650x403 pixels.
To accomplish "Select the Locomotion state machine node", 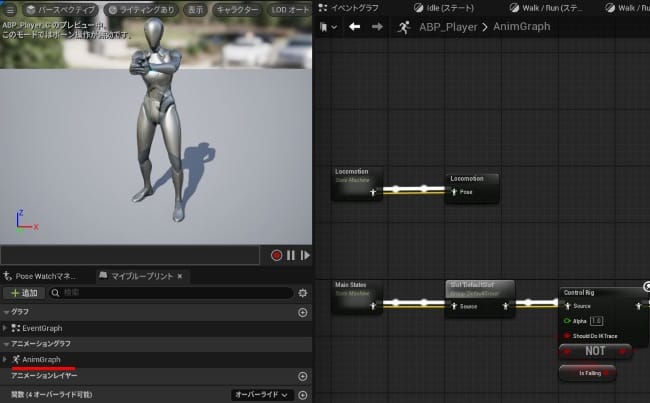I will click(357, 183).
